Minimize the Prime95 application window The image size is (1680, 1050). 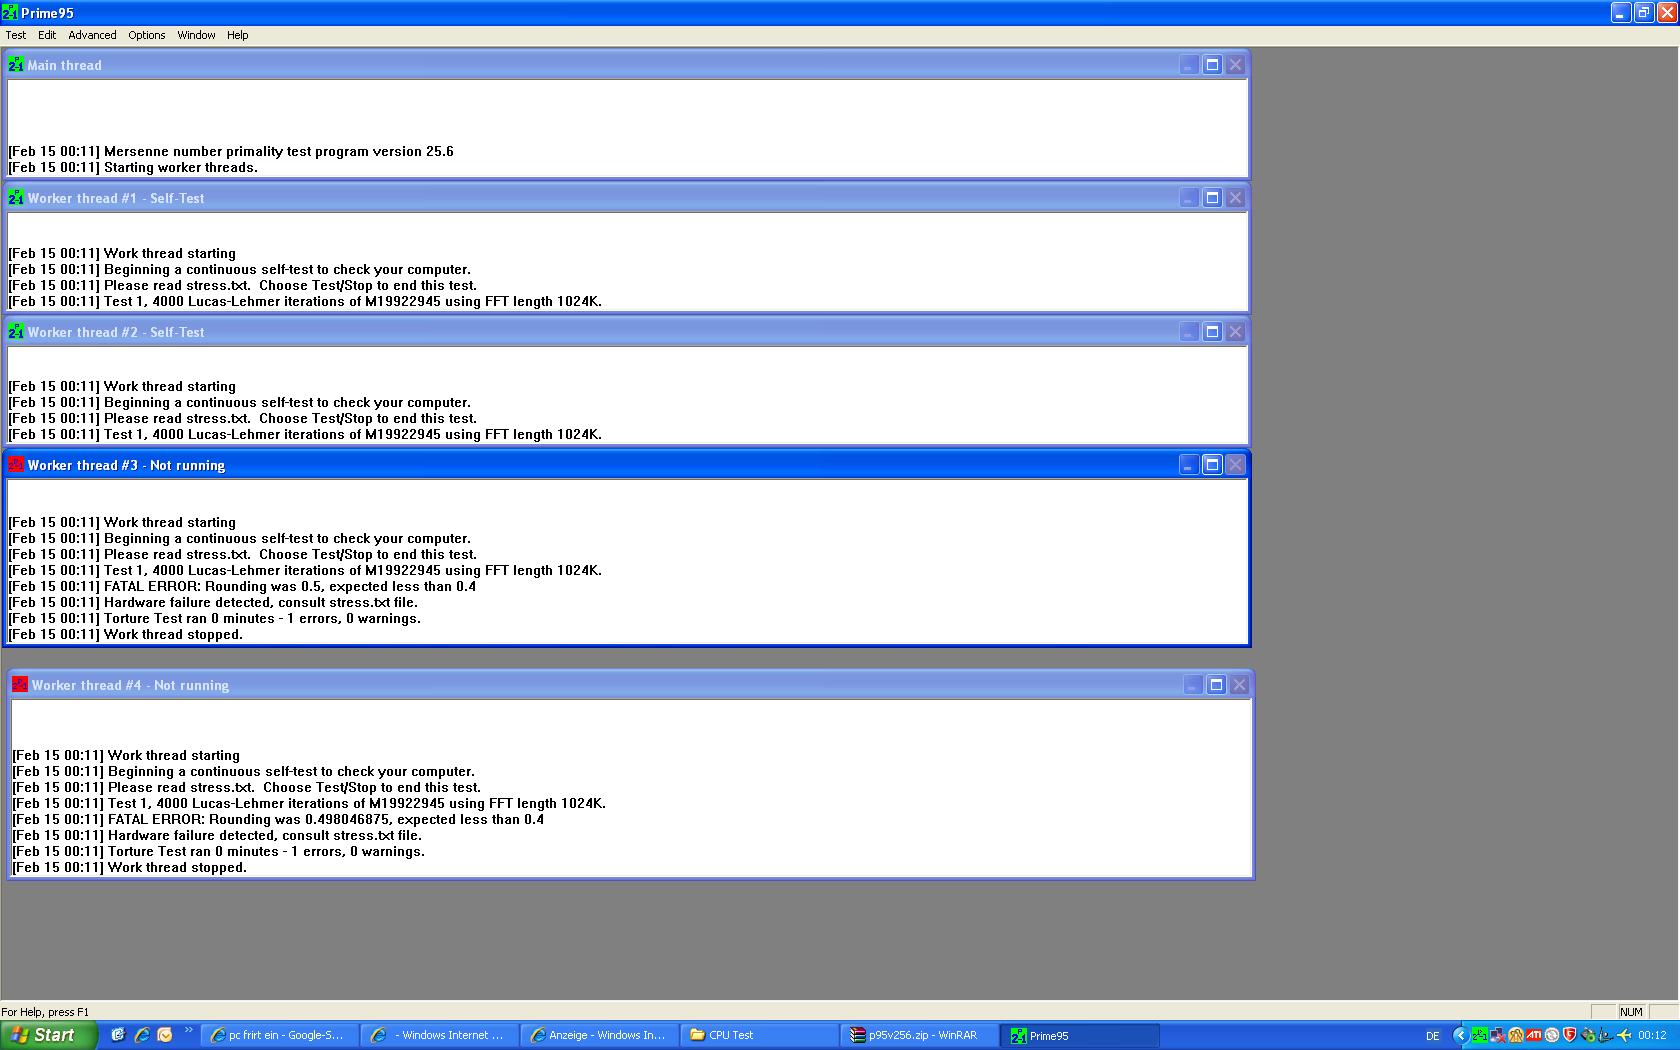pyautogui.click(x=1621, y=13)
